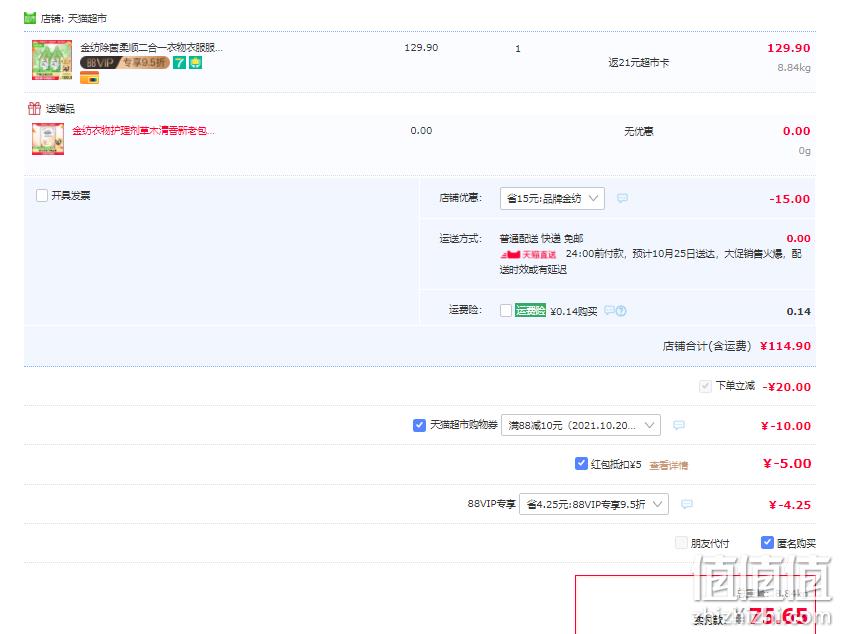
Task: Open the 省4.25元:88VIP专享9.5折 dropdown
Action: (x=594, y=504)
